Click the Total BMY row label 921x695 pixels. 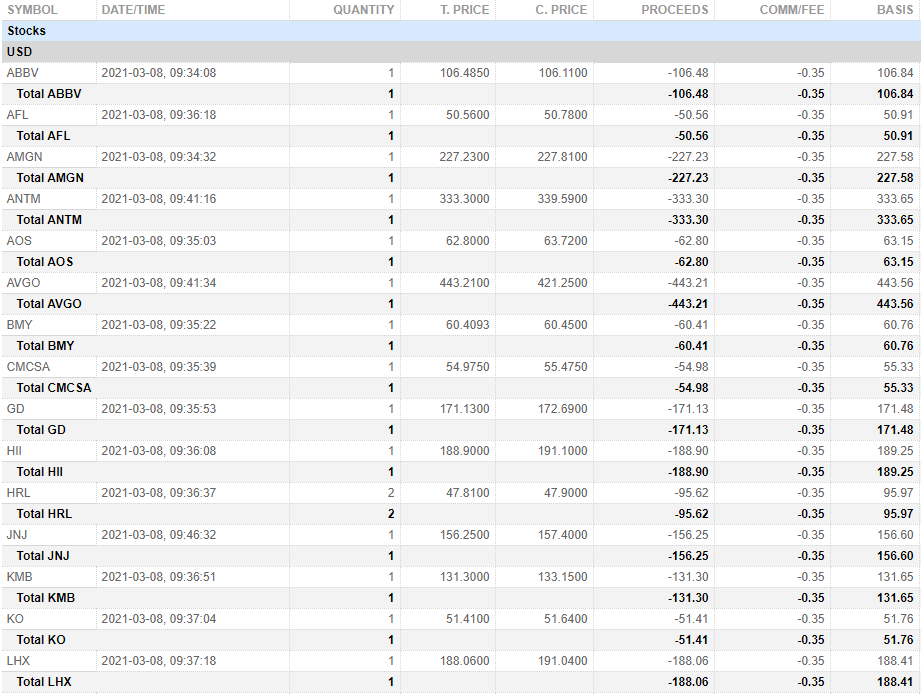45,345
